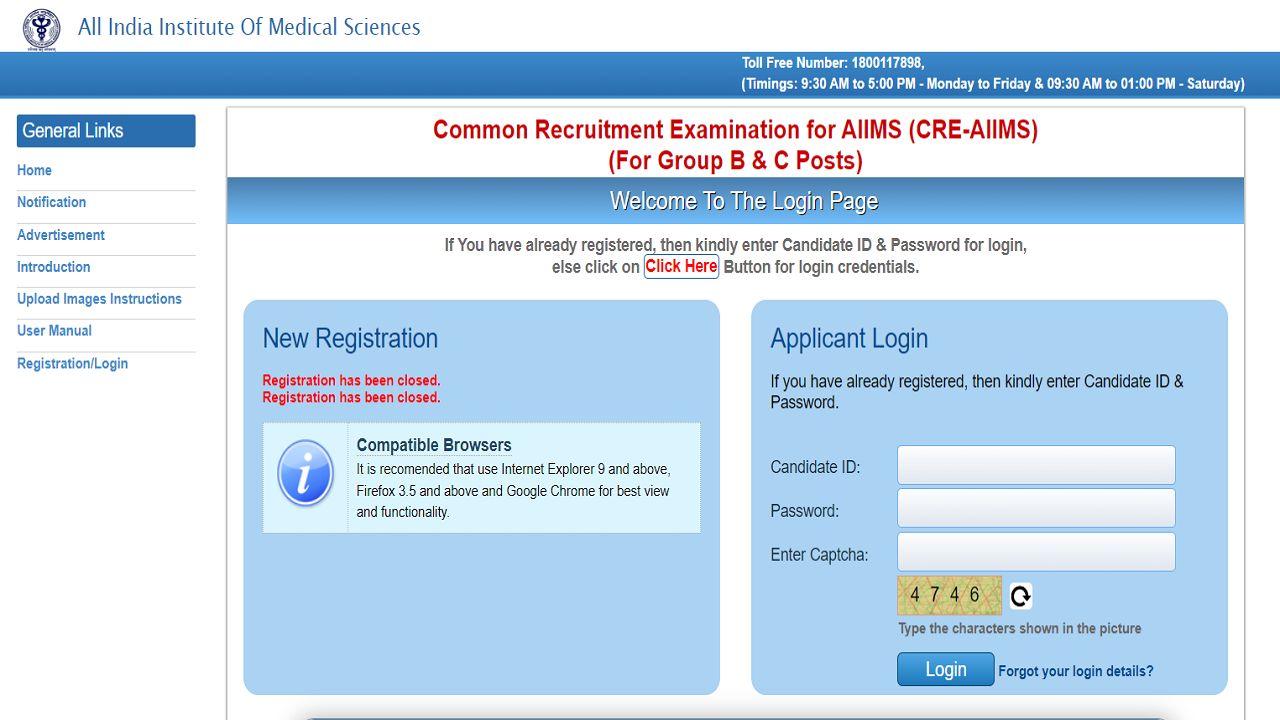Refresh the captcha image
This screenshot has width=1280, height=720.
click(x=1018, y=595)
